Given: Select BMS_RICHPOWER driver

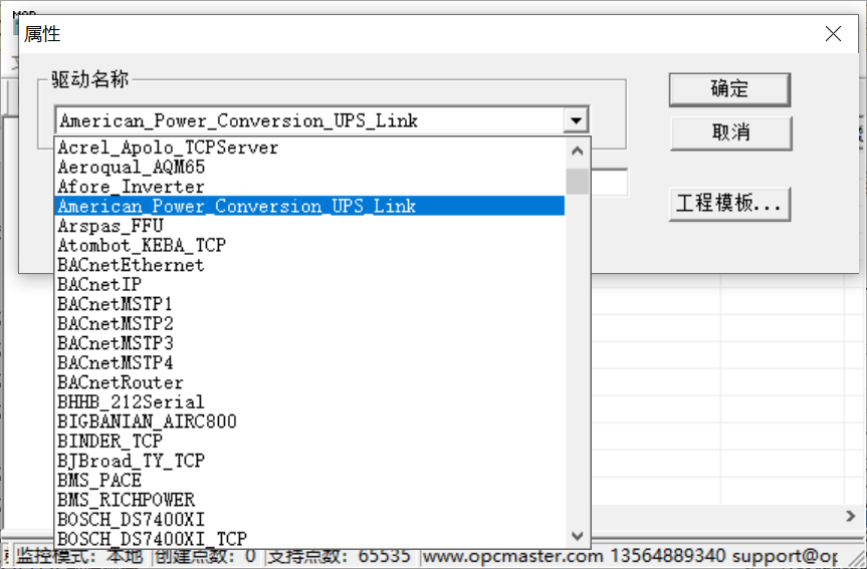Looking at the screenshot, I should (x=310, y=500).
